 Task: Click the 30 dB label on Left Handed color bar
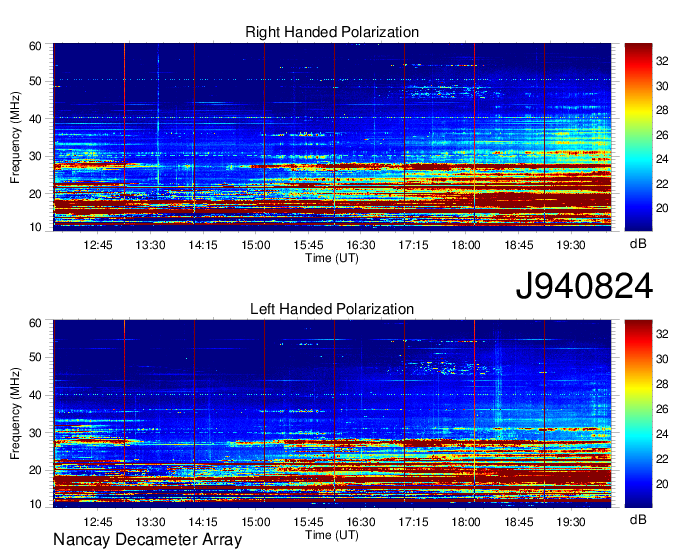tap(662, 359)
